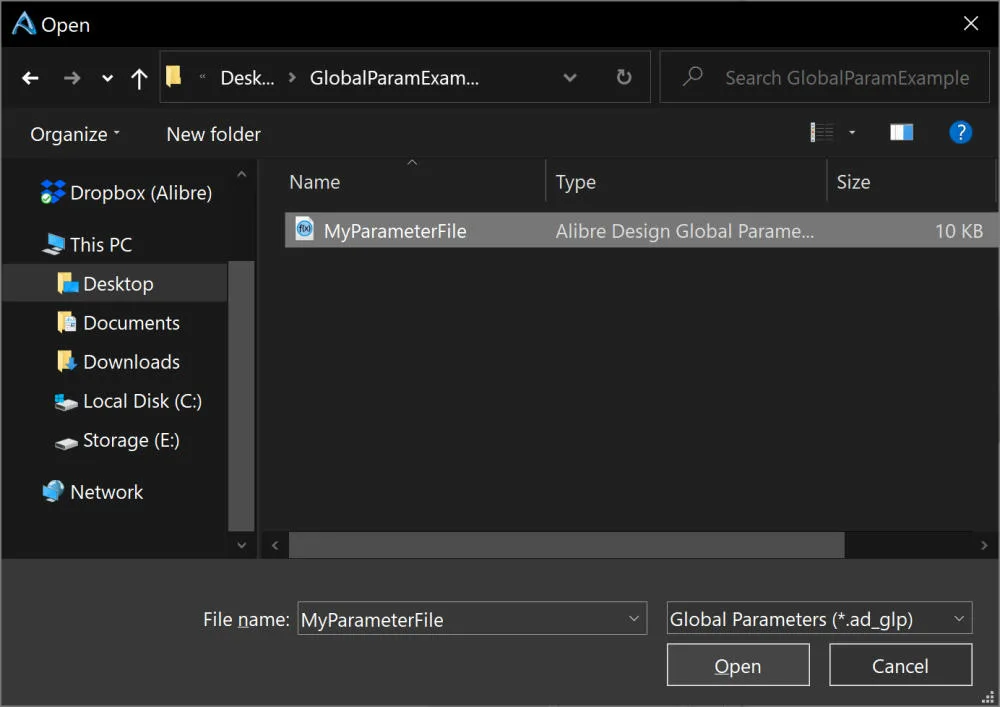This screenshot has width=1000, height=707.
Task: Open the Organize menu
Action: pyautogui.click(x=75, y=134)
